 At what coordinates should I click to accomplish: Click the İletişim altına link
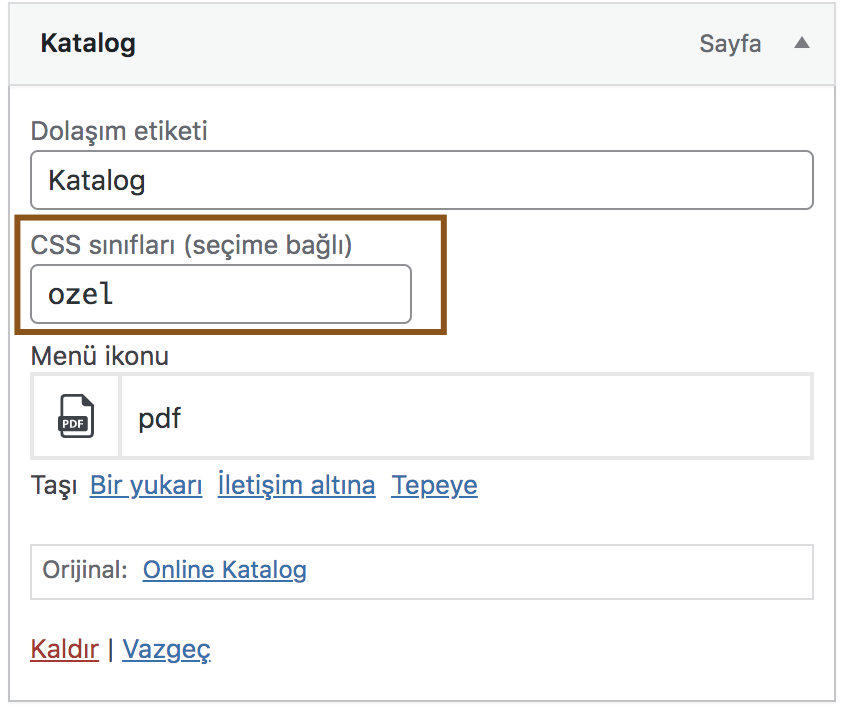click(297, 485)
